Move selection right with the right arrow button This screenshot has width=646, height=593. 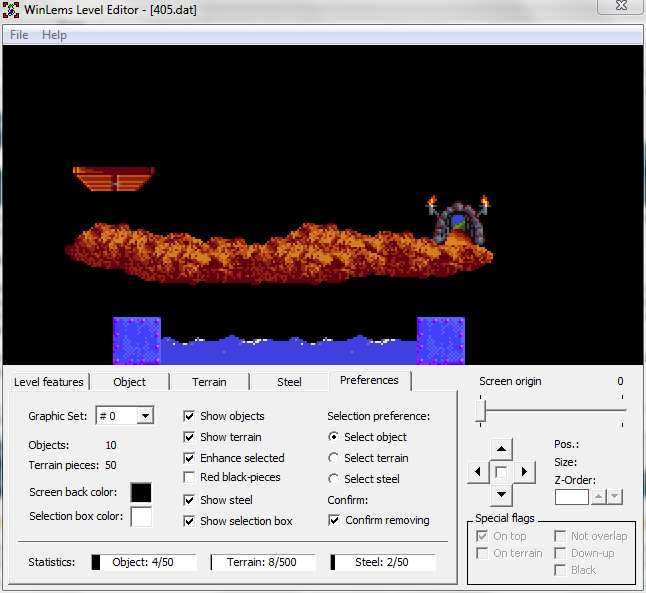point(524,472)
